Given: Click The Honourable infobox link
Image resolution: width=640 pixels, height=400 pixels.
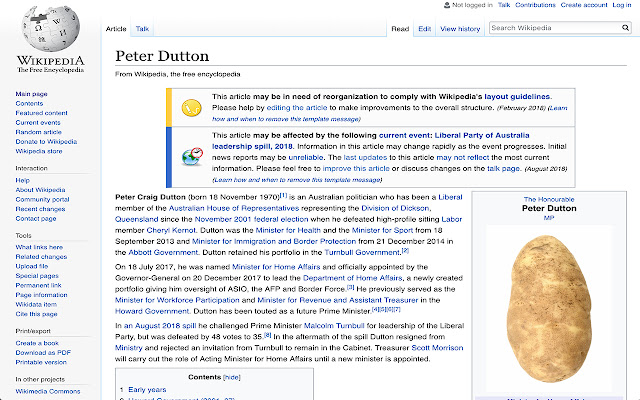Looking at the screenshot, I should click(549, 200).
